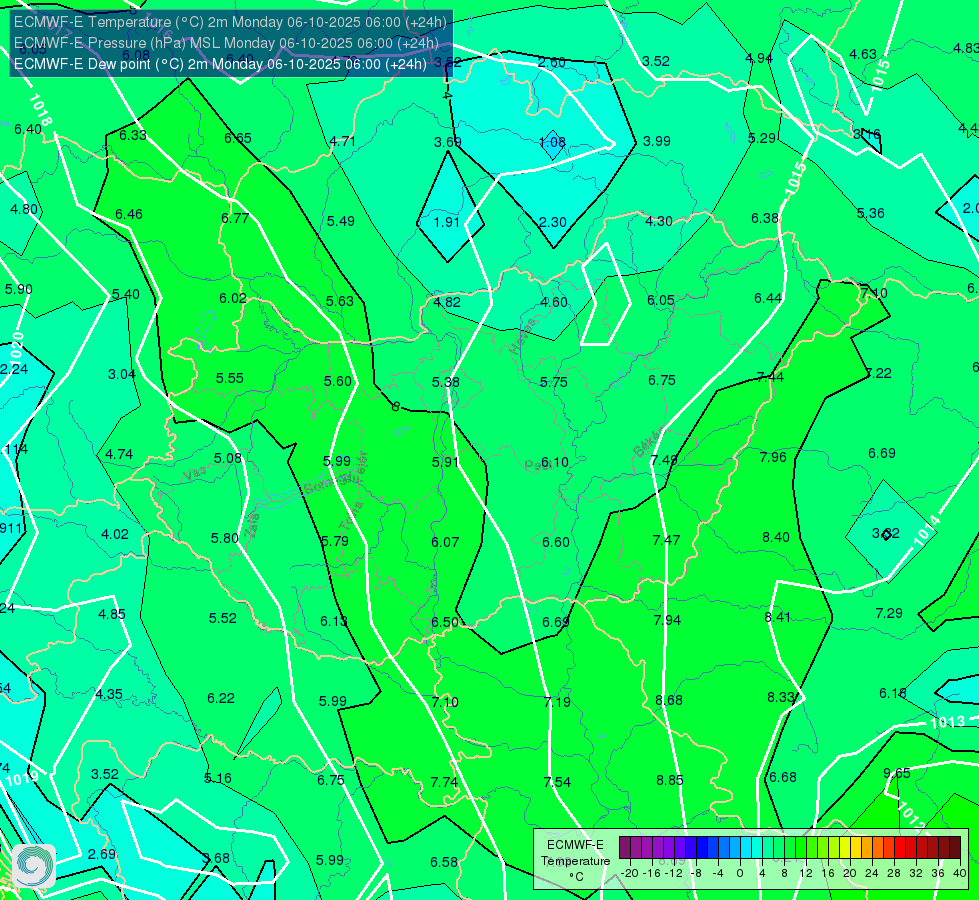This screenshot has width=979, height=900.
Task: Click the dark red legend swatch above 40
Action: click(x=955, y=848)
